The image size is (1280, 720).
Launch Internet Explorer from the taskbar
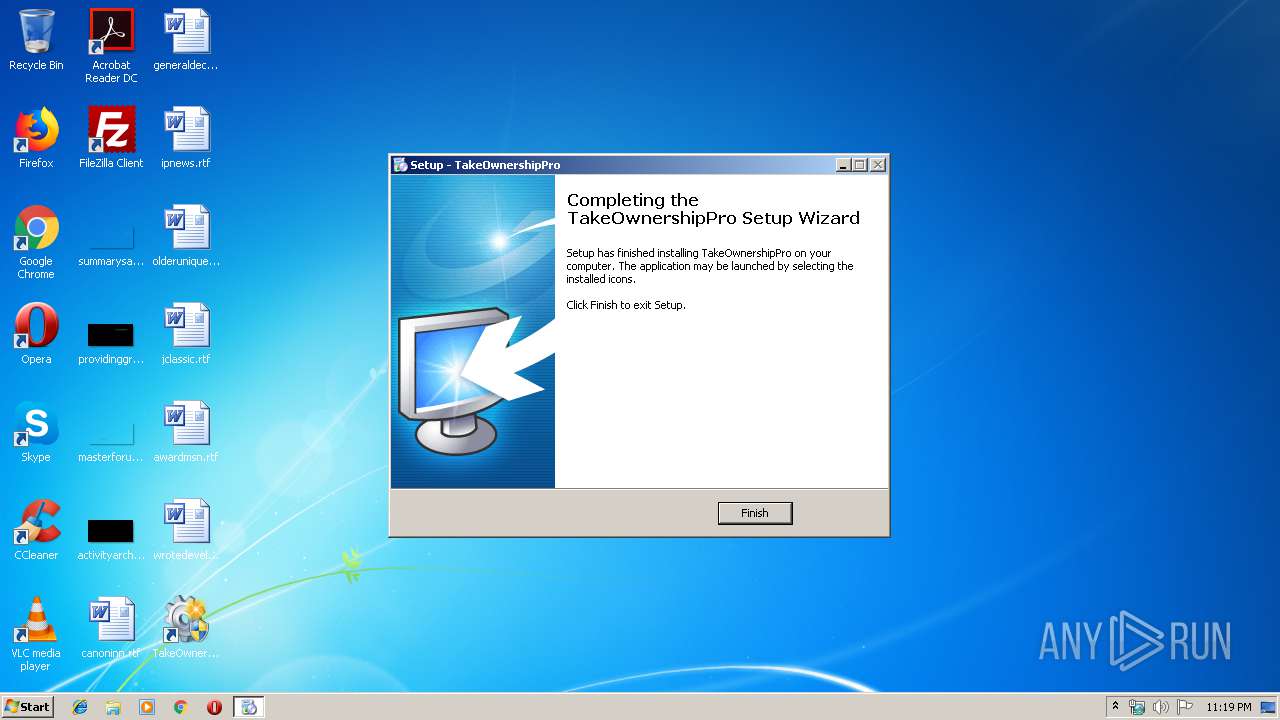click(80, 707)
